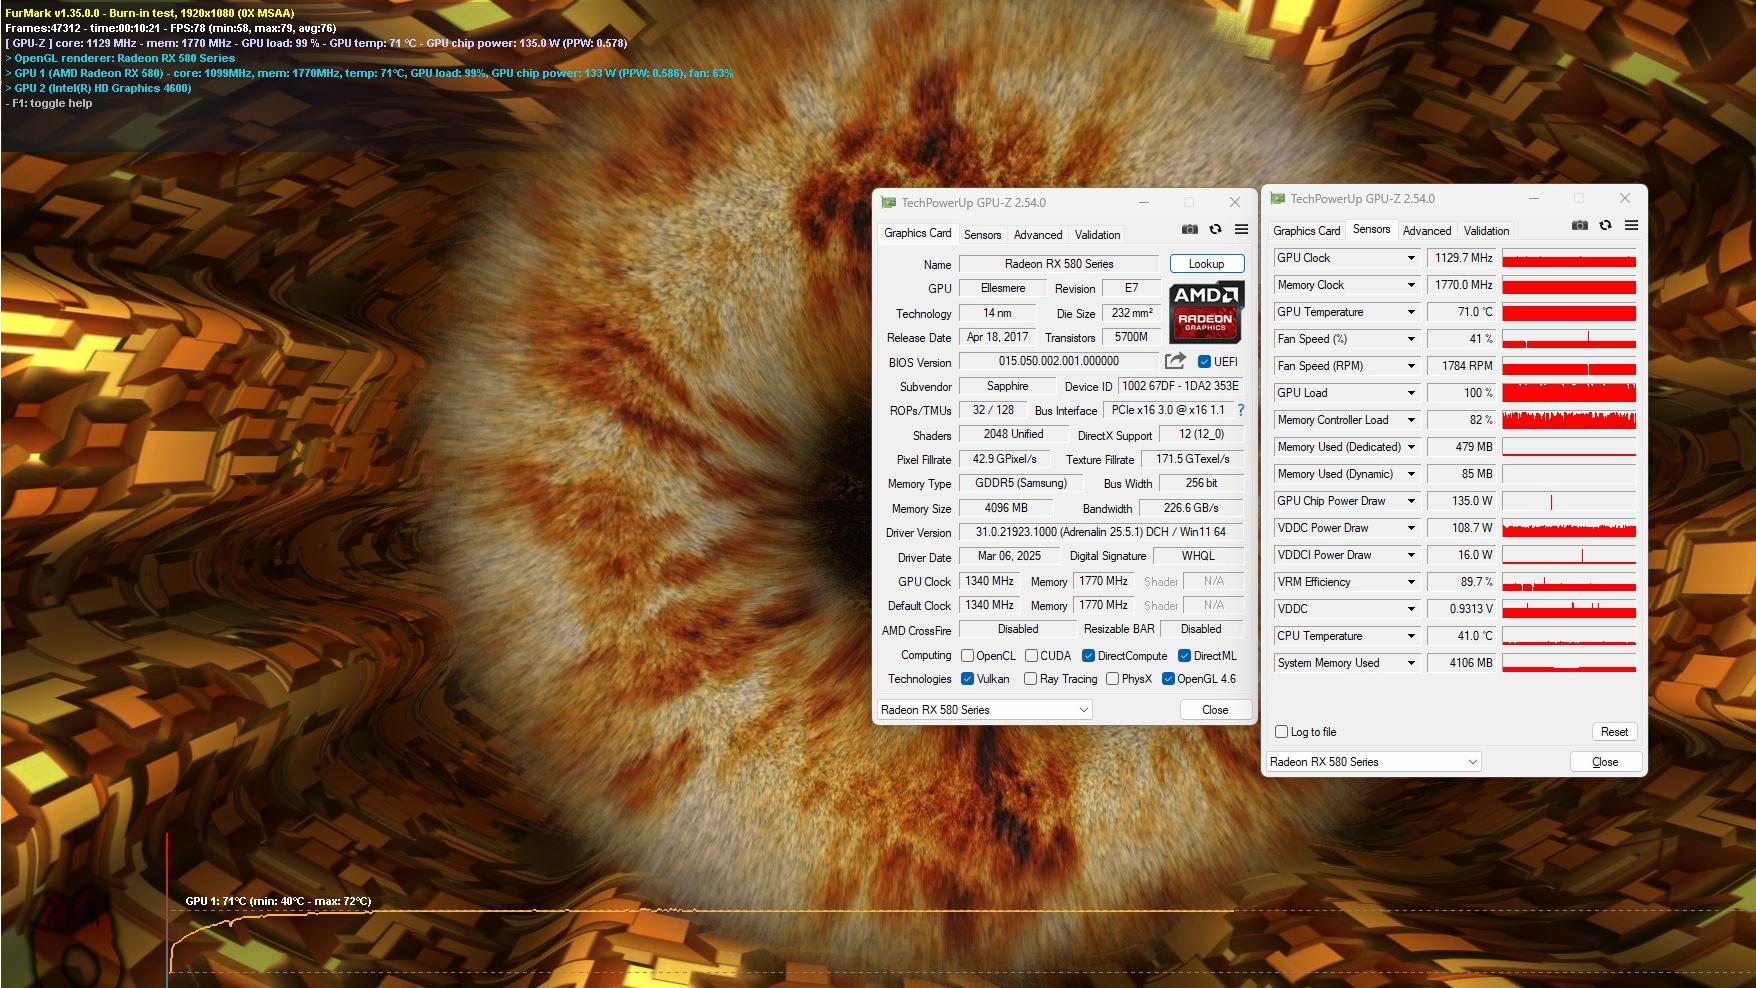Open the Validation tab in Sensors window
This screenshot has height=988, width=1756.
(1485, 231)
